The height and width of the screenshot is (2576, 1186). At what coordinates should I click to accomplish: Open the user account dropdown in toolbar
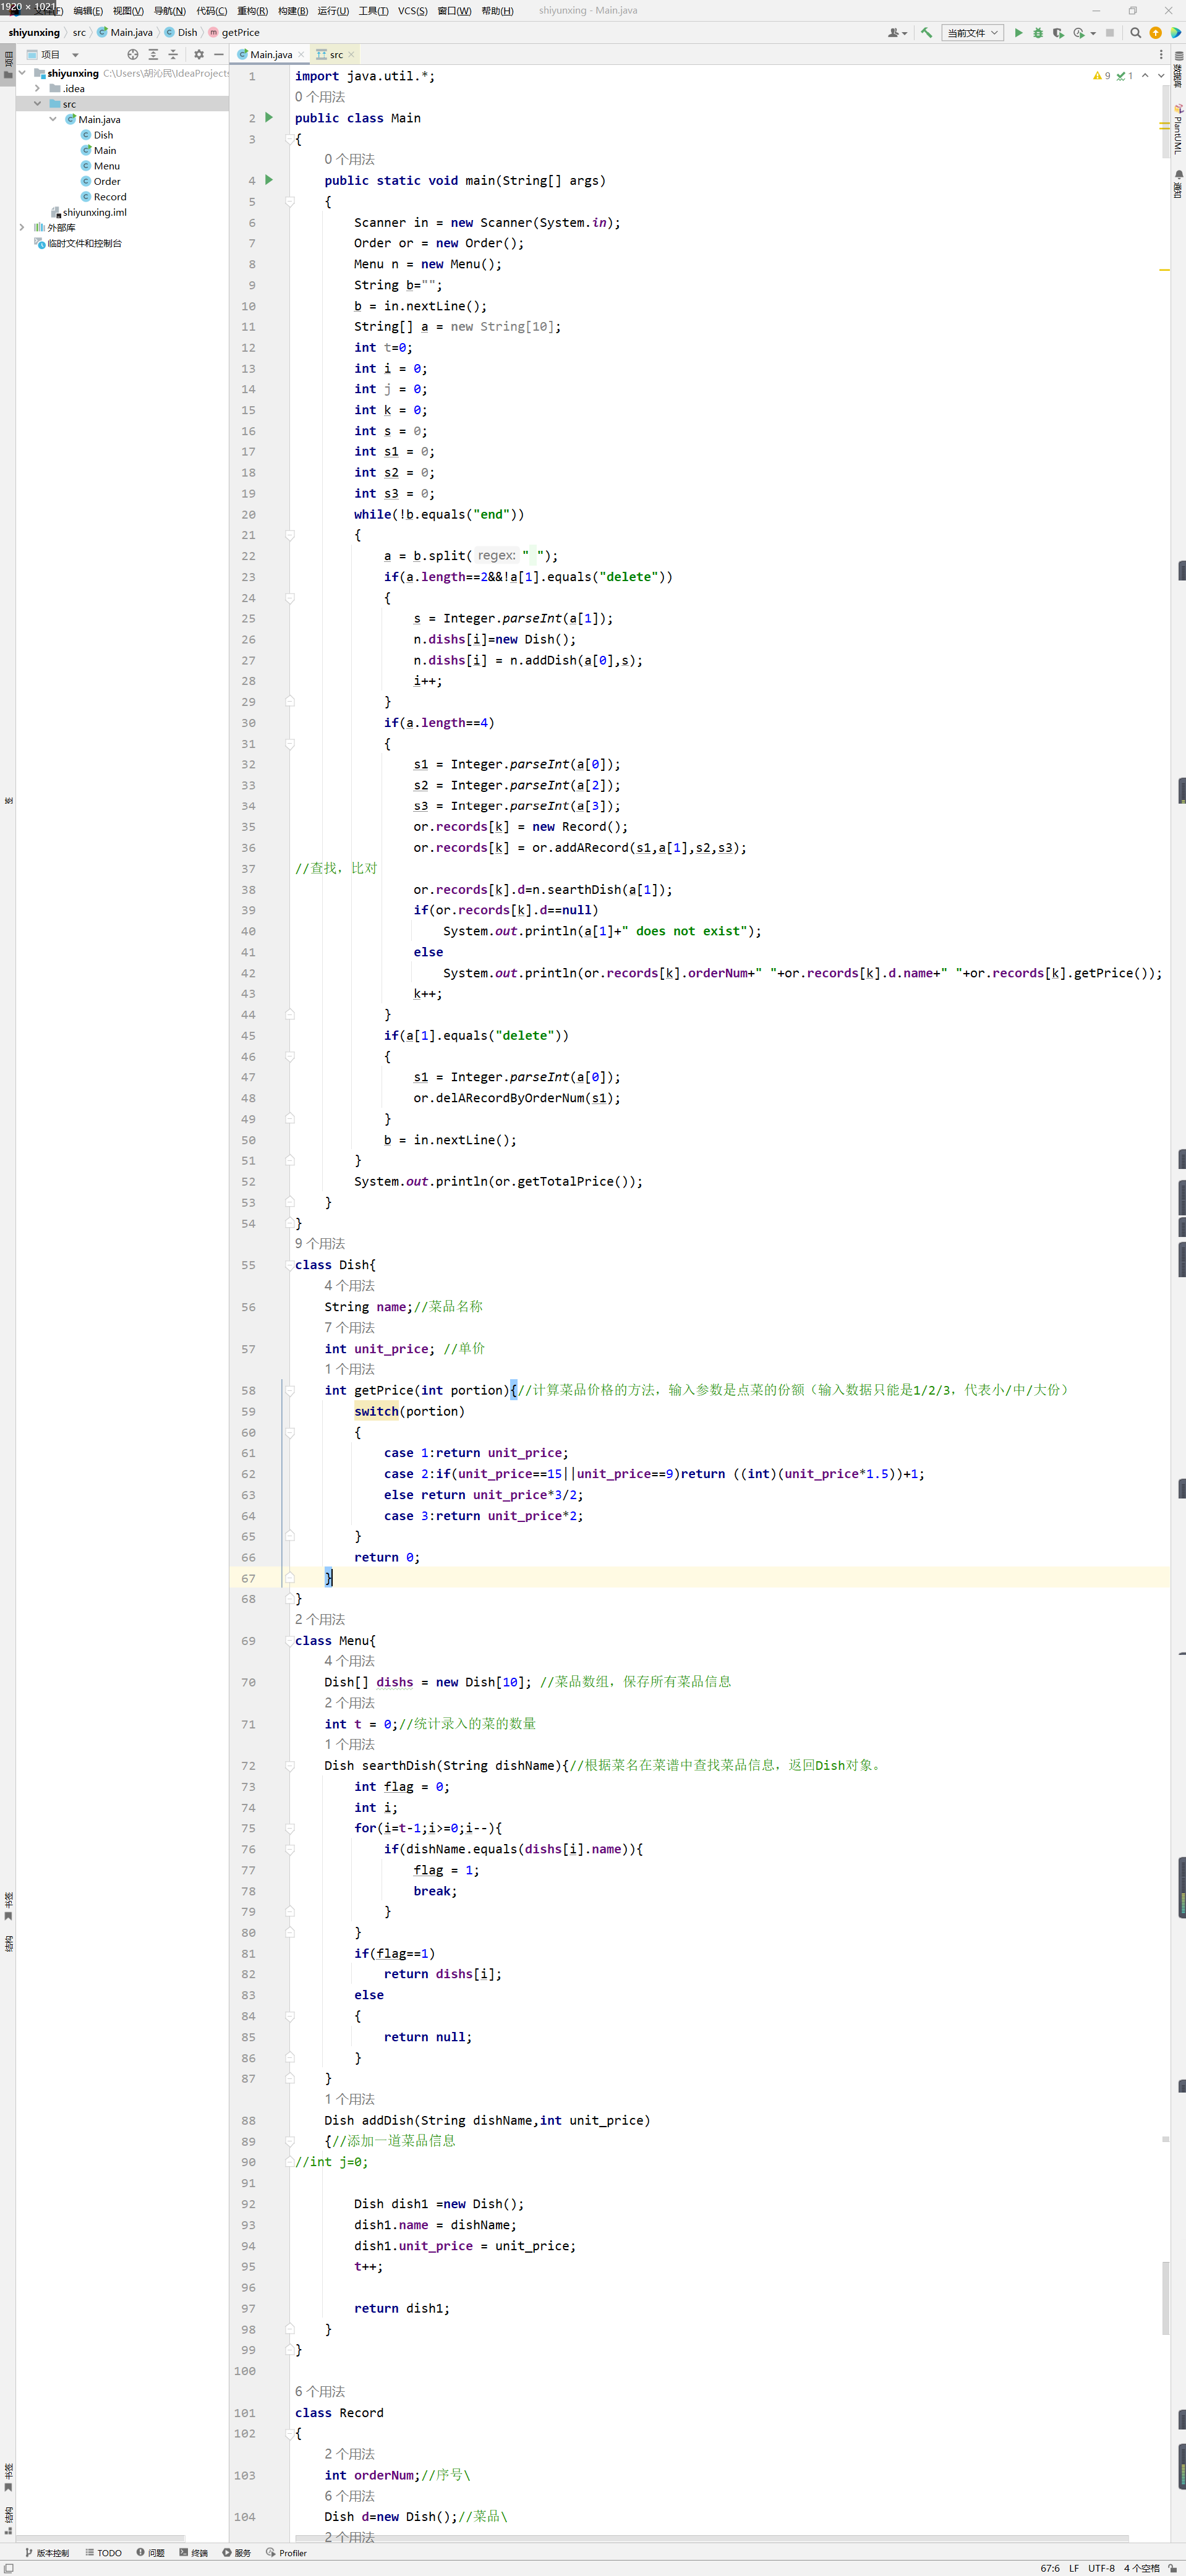(898, 33)
